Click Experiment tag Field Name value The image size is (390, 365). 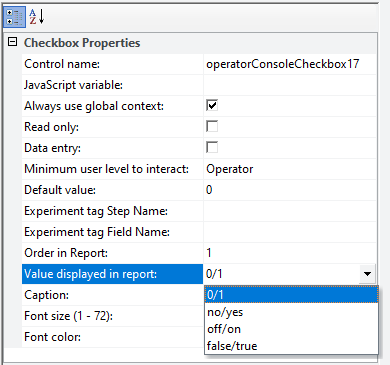pos(290,232)
